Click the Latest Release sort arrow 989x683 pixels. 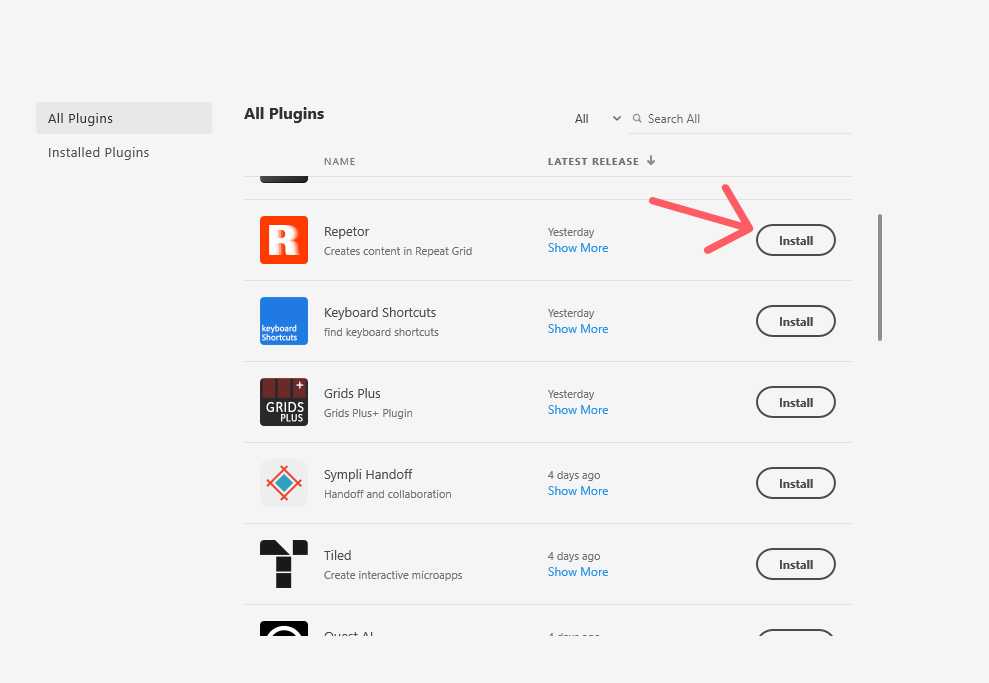(x=651, y=161)
